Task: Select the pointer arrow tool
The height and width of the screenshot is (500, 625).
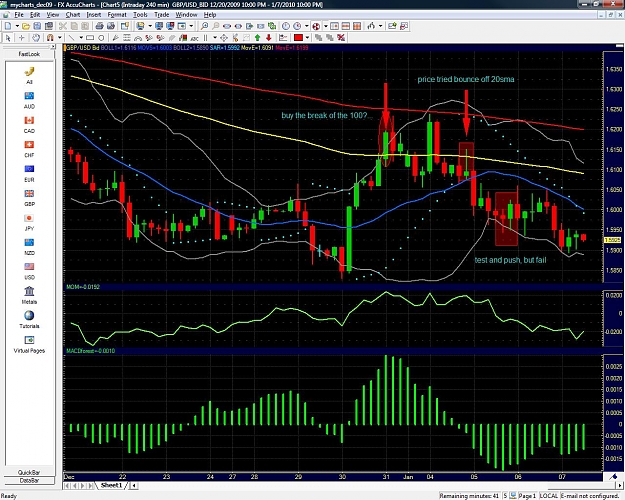Action: point(8,37)
